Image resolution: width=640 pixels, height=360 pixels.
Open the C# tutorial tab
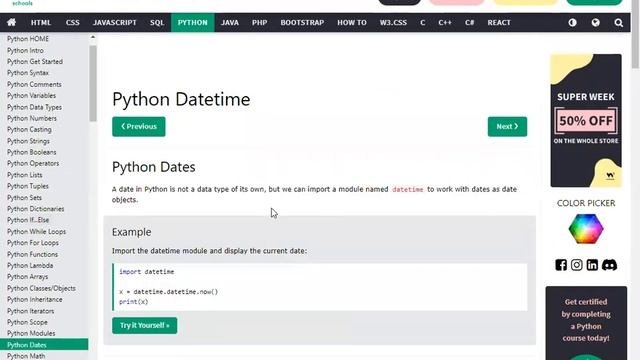pos(469,22)
